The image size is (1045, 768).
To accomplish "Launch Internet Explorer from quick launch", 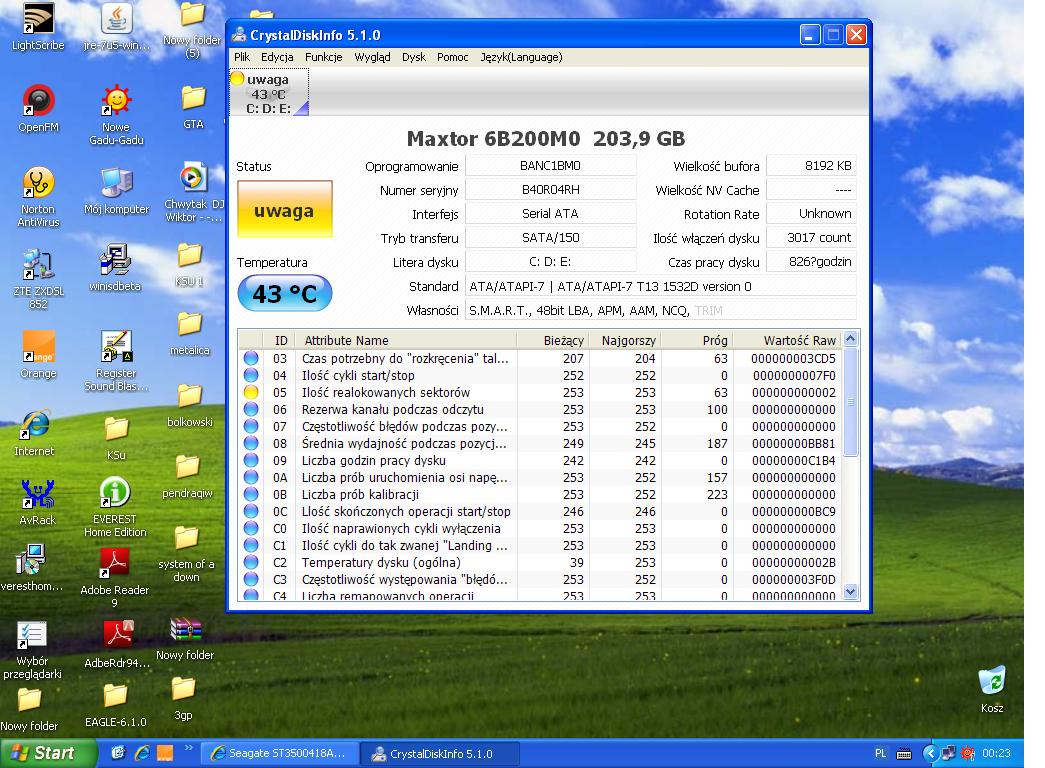I will tap(142, 753).
